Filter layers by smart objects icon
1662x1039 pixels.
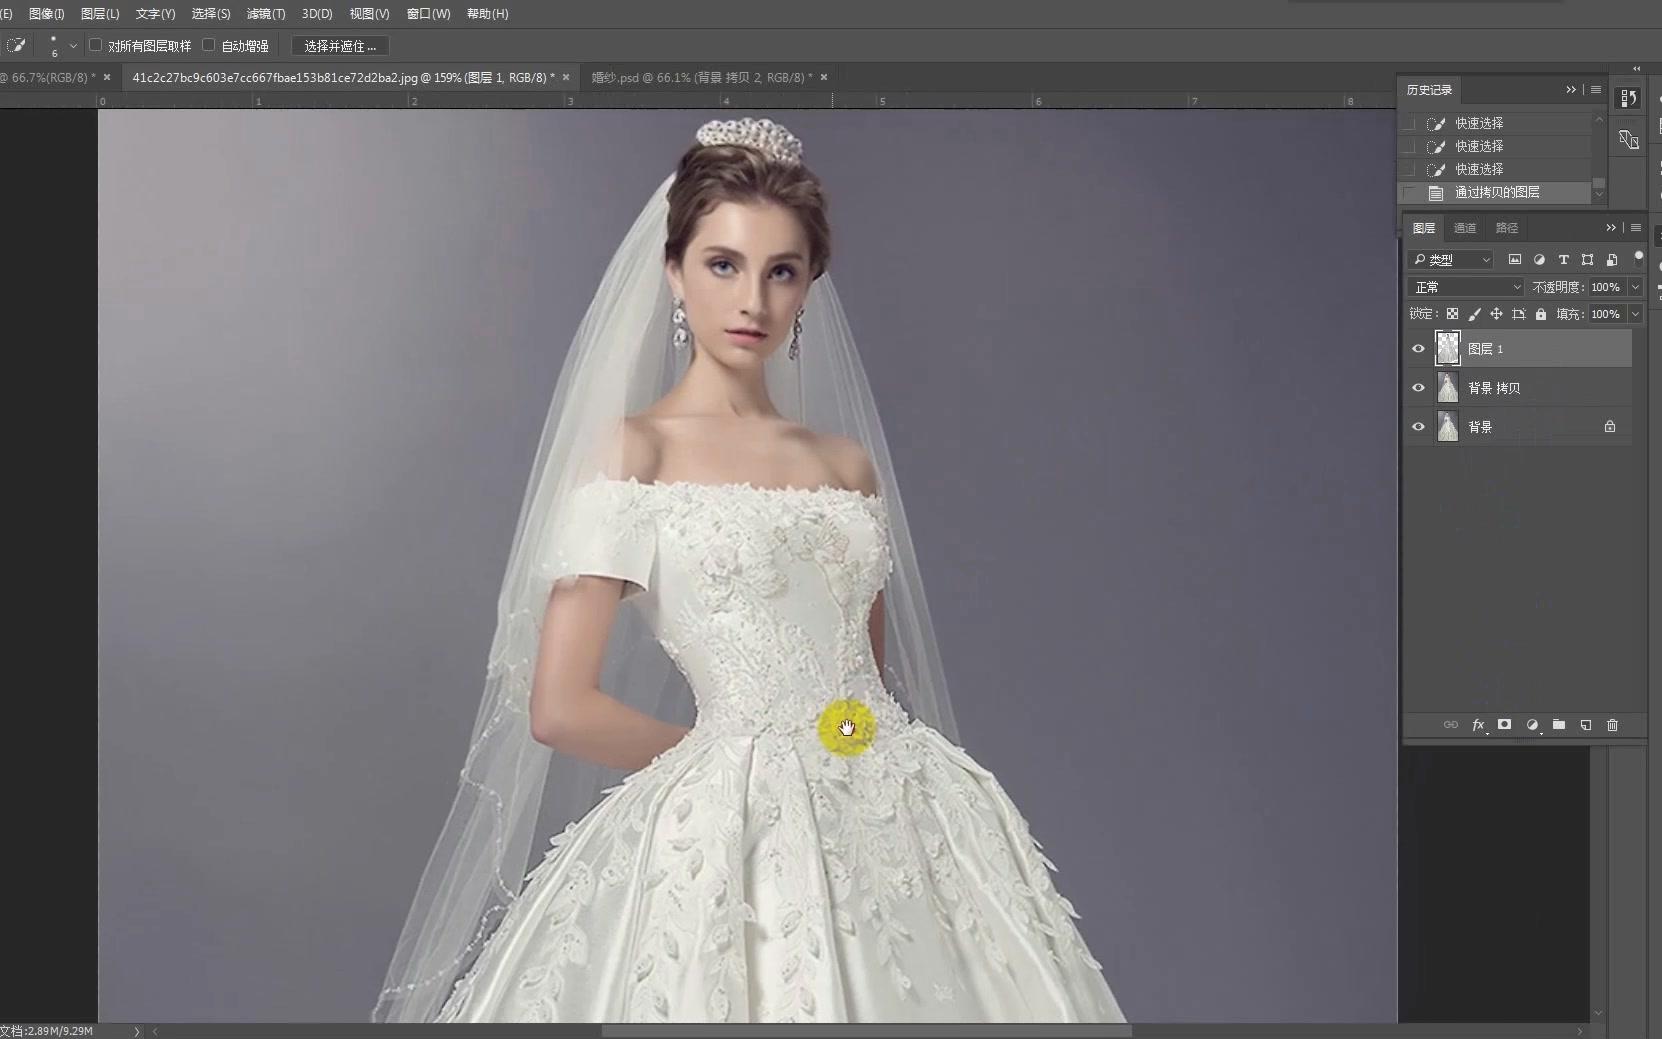point(1611,260)
